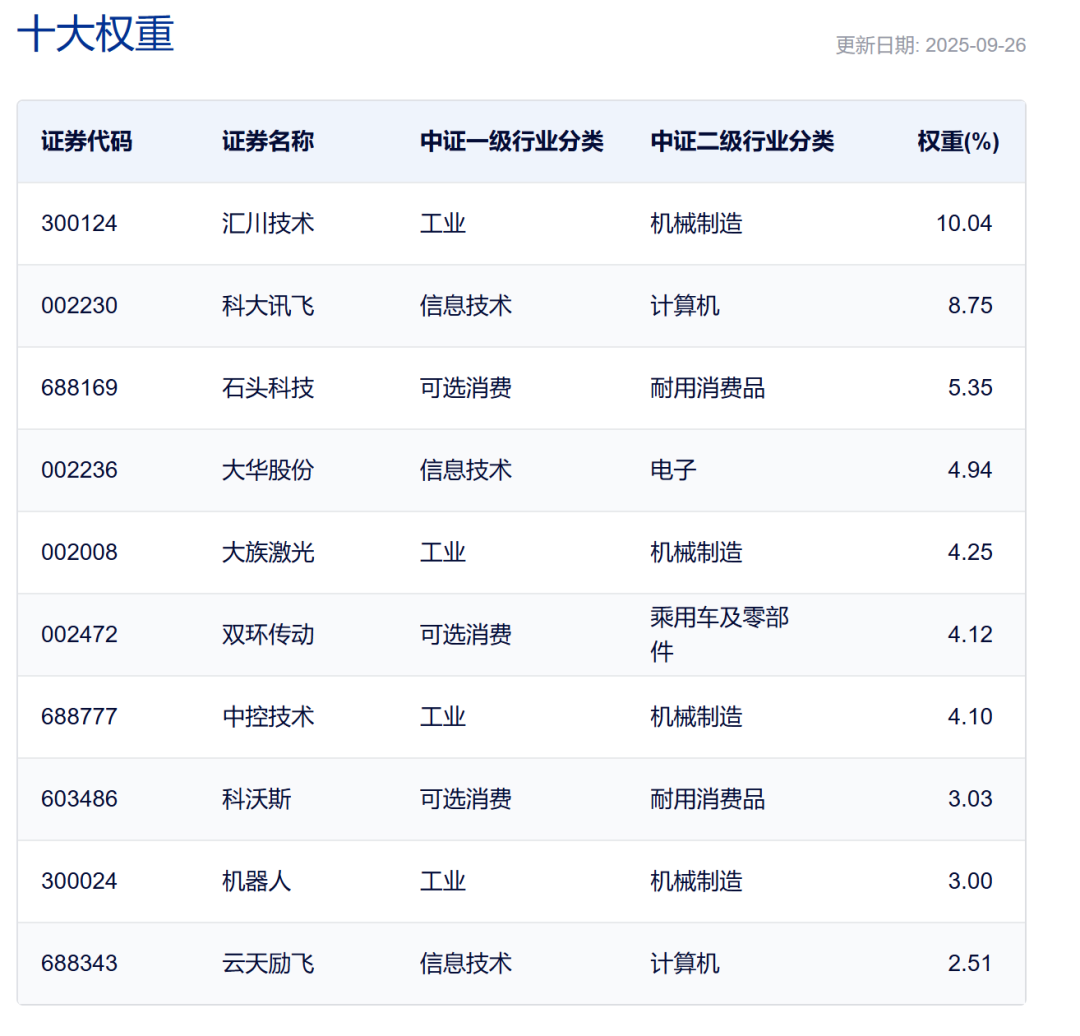Select the 机器人 name cell
This screenshot has width=1080, height=1036.
point(256,880)
